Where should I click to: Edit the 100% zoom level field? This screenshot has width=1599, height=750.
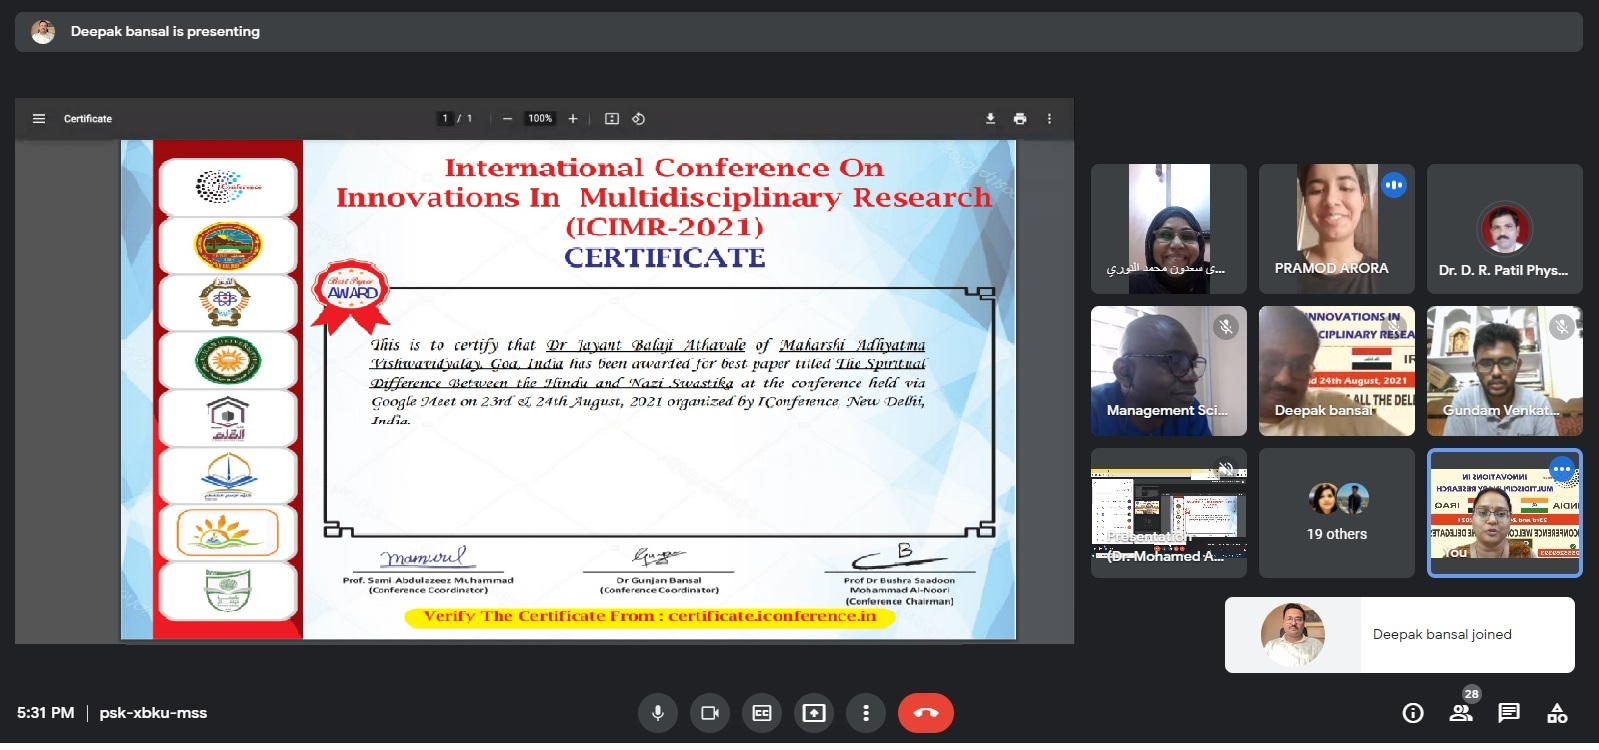click(540, 119)
